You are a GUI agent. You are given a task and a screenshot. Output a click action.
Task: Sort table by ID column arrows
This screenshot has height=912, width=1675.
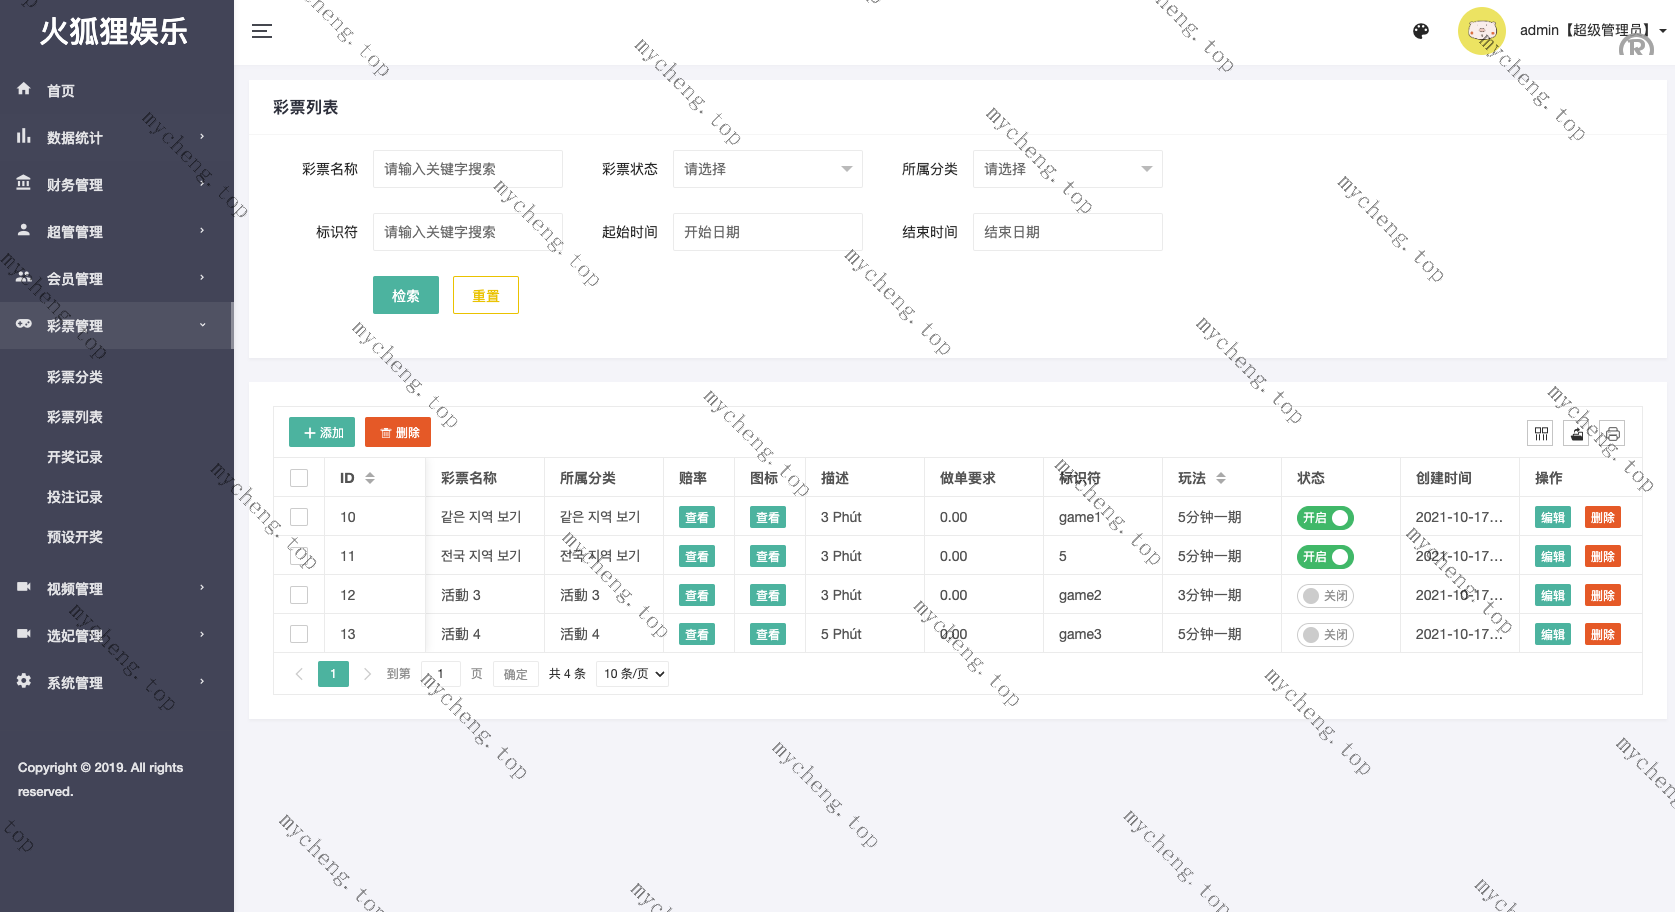coord(370,478)
